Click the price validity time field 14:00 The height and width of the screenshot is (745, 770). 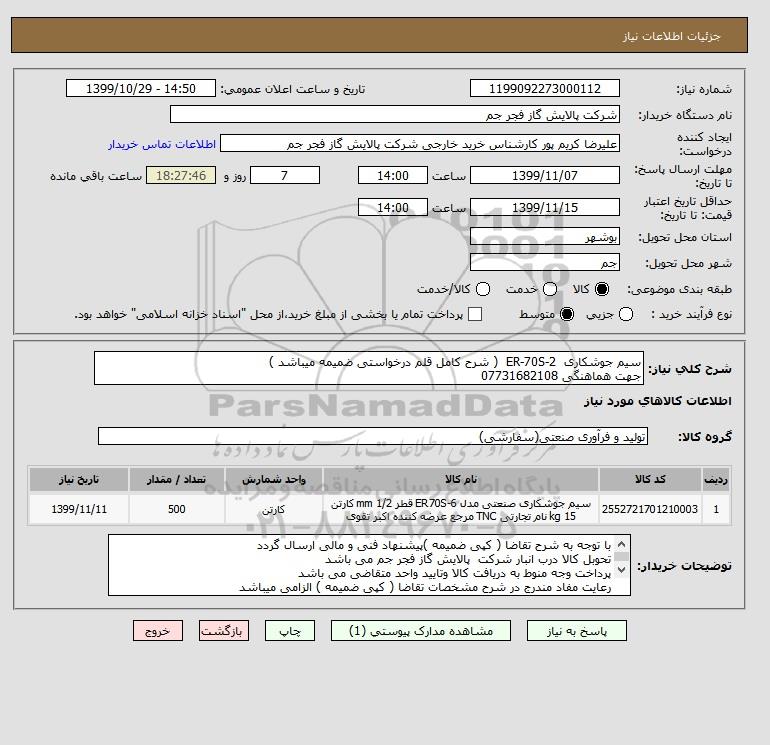pyautogui.click(x=393, y=207)
